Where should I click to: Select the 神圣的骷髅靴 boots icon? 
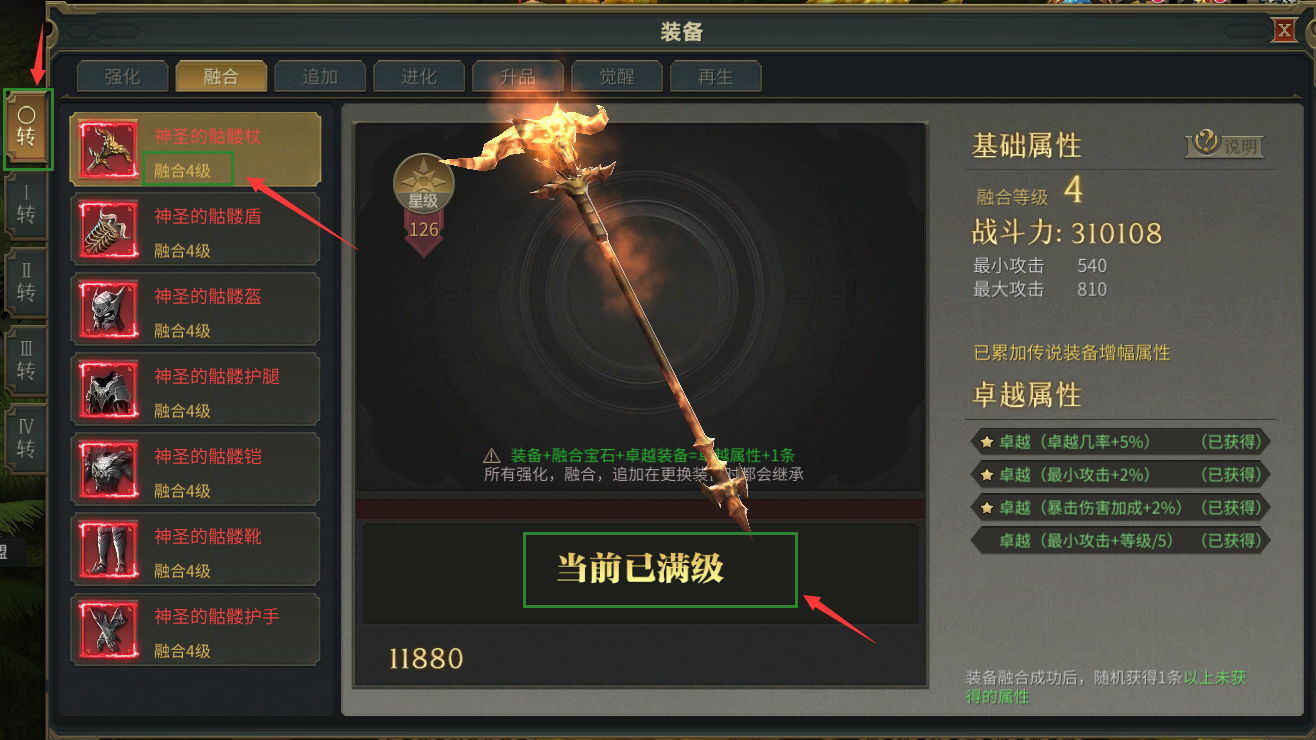coord(108,550)
